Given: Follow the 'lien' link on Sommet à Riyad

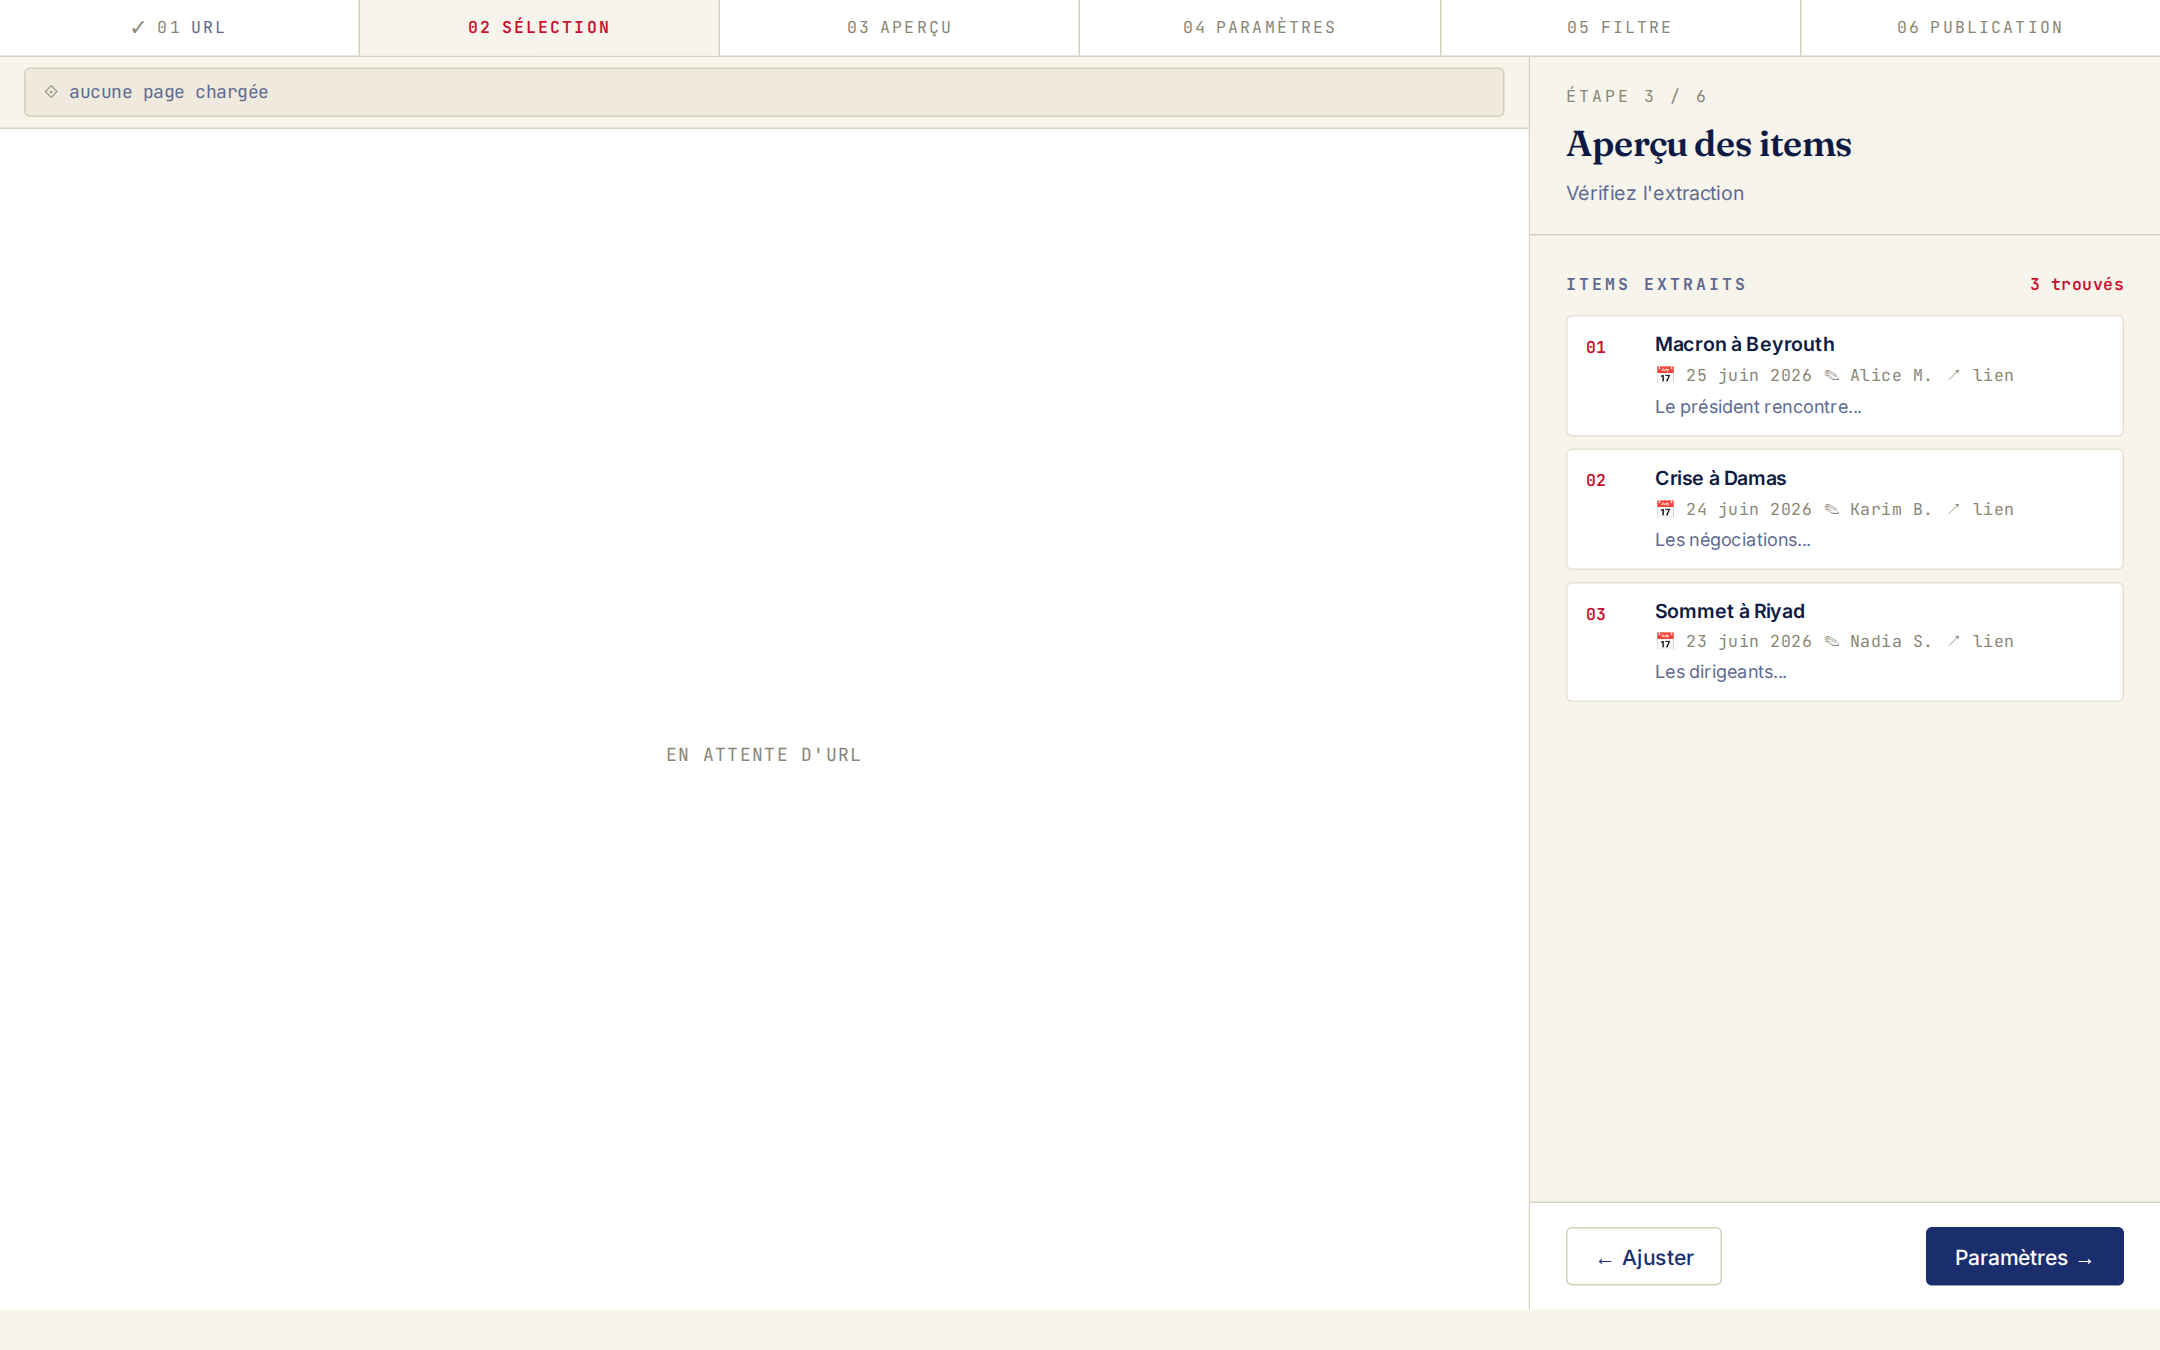Looking at the screenshot, I should coord(1993,641).
